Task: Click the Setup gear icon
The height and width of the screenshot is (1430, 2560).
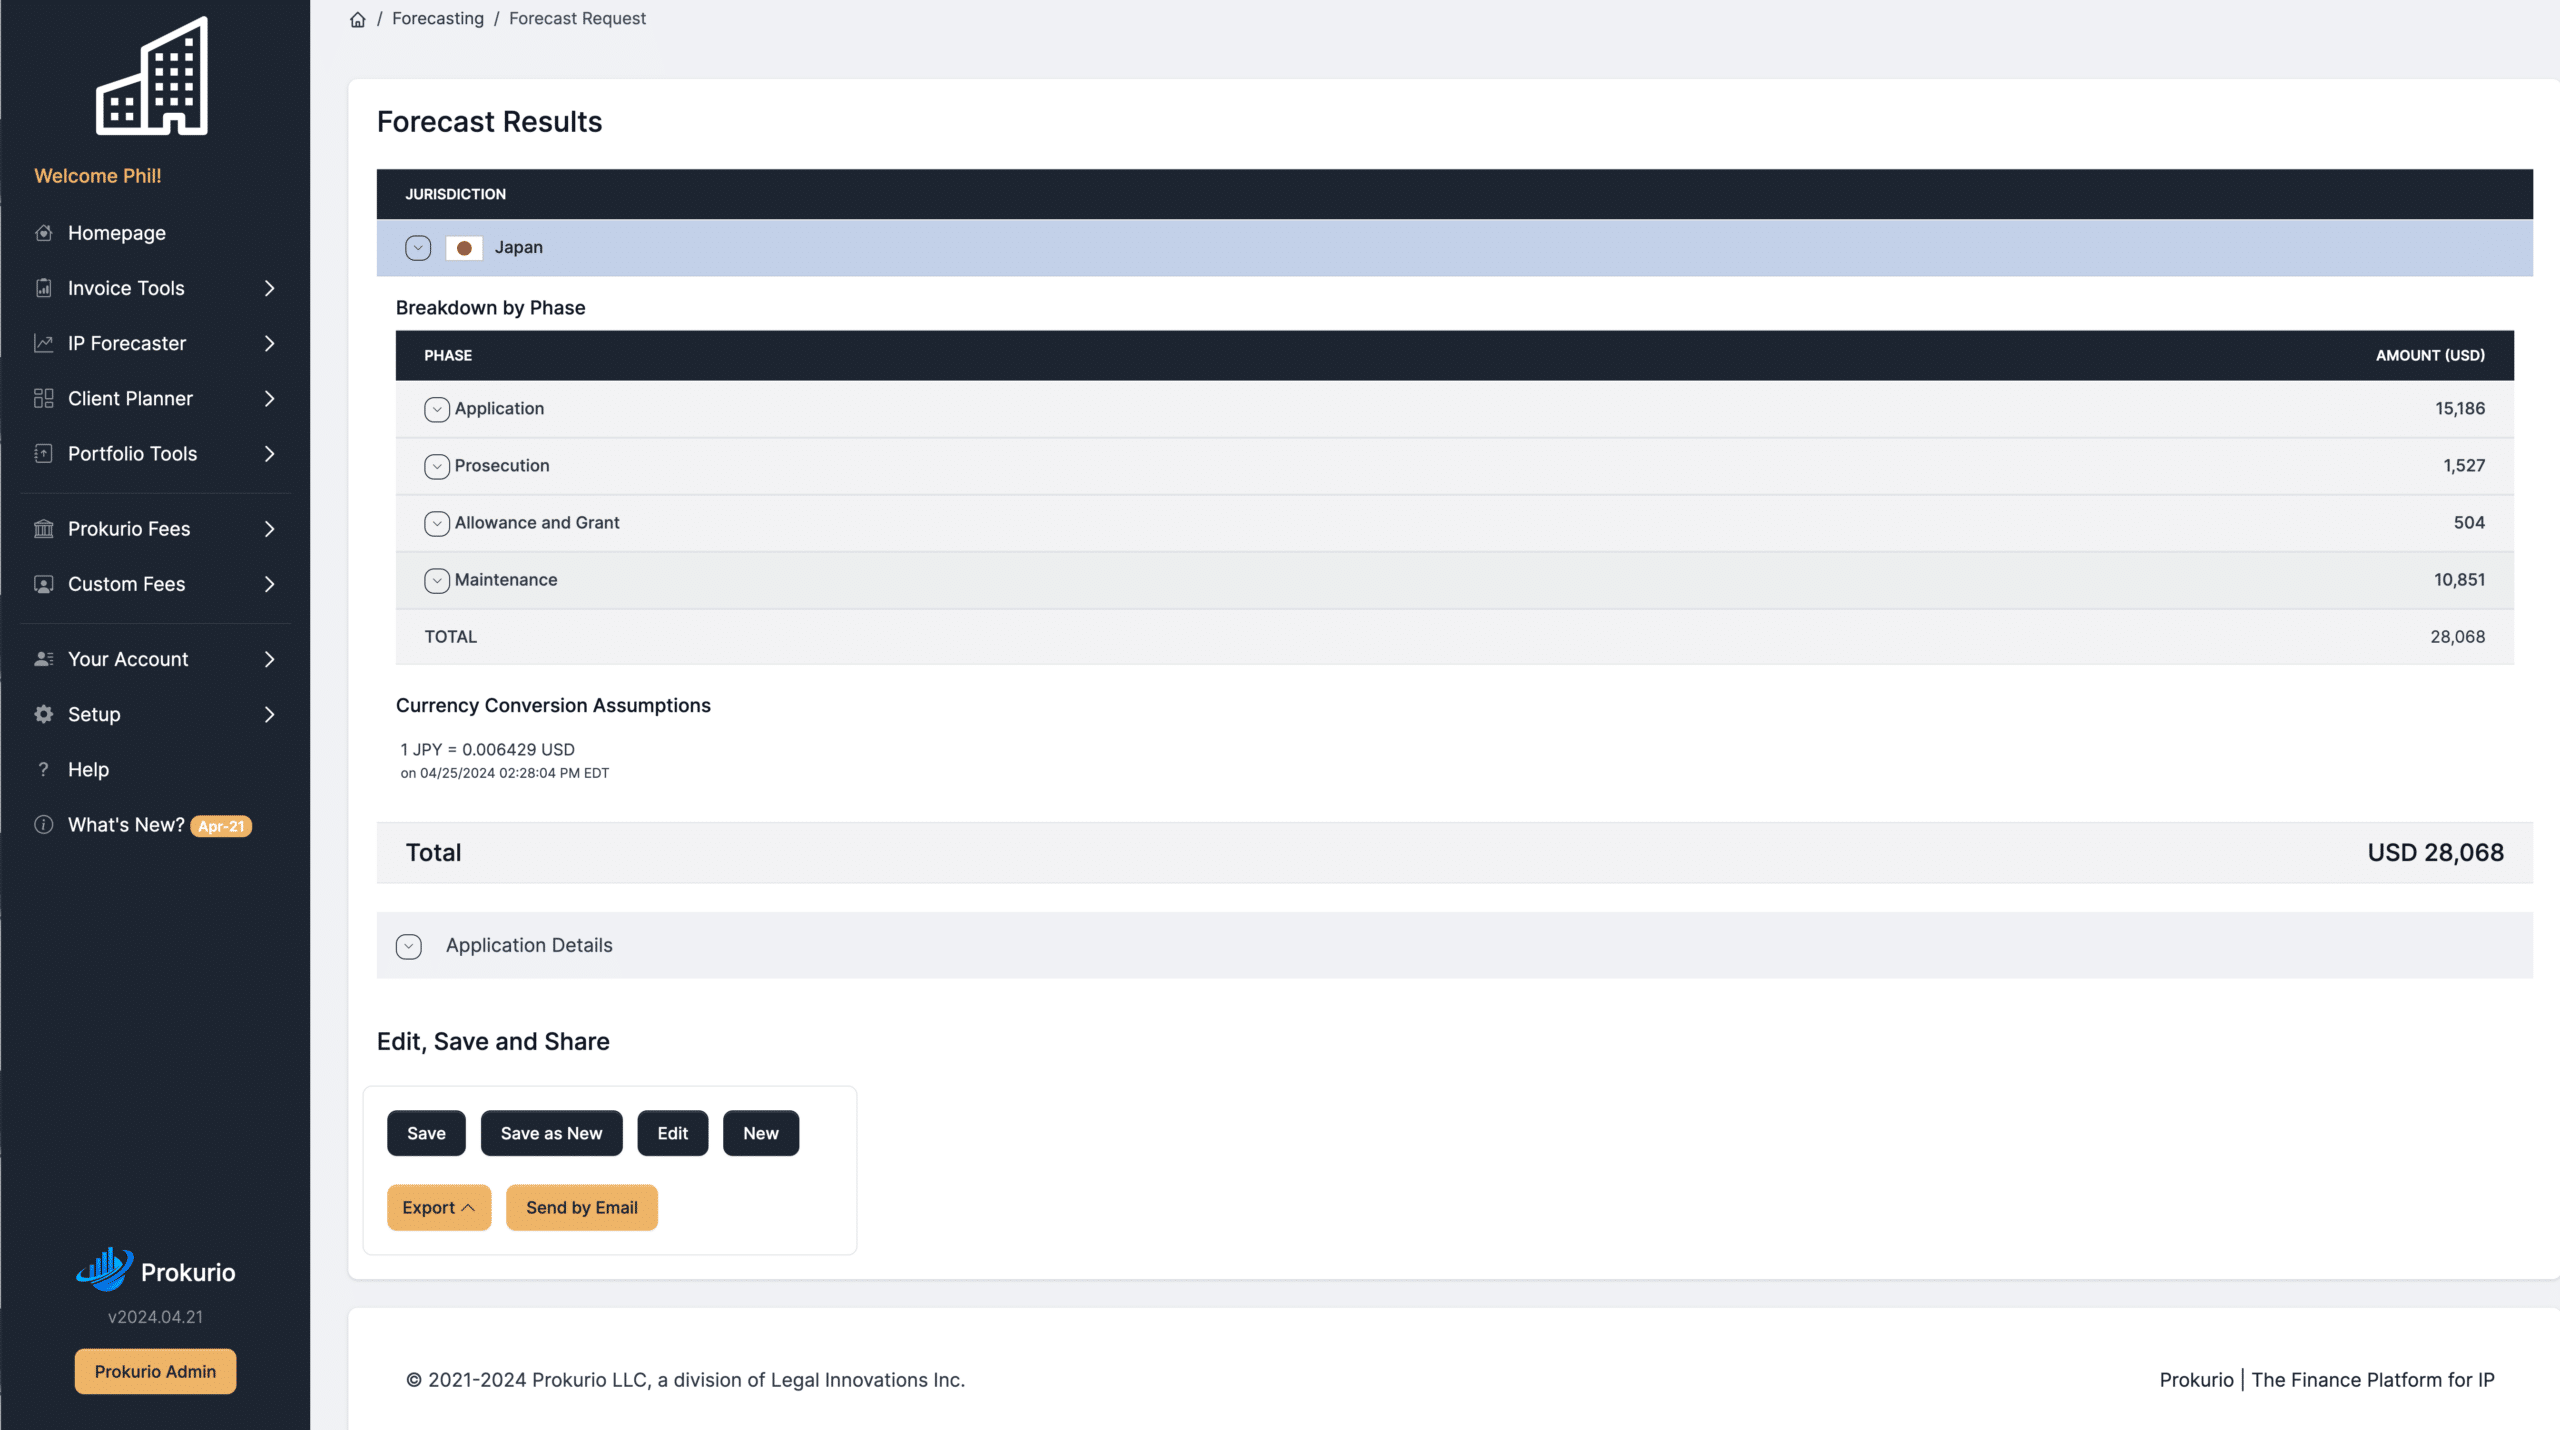Action: [43, 714]
